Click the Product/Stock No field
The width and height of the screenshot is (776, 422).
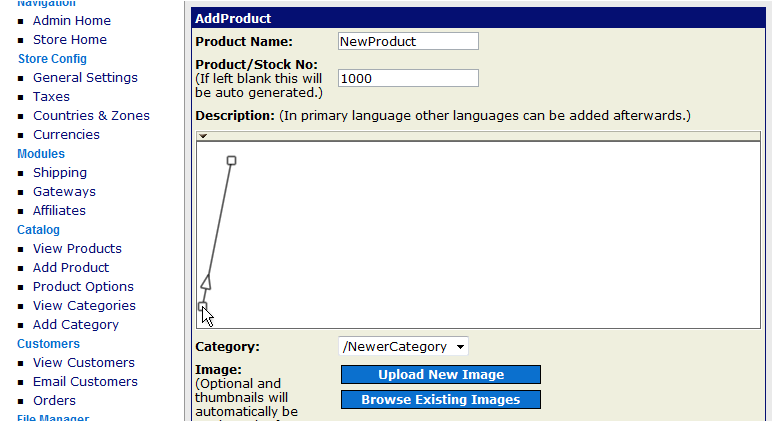click(x=408, y=78)
